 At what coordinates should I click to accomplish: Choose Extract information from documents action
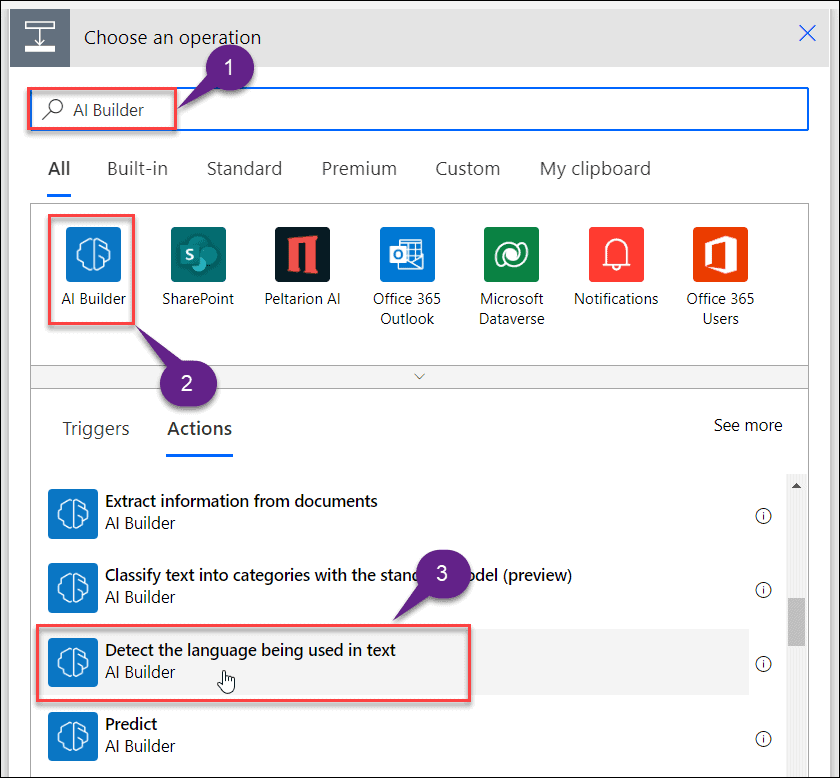tap(241, 501)
